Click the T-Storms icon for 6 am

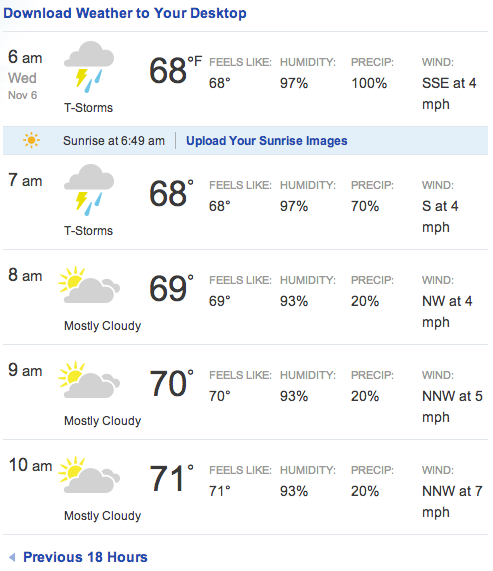(89, 67)
